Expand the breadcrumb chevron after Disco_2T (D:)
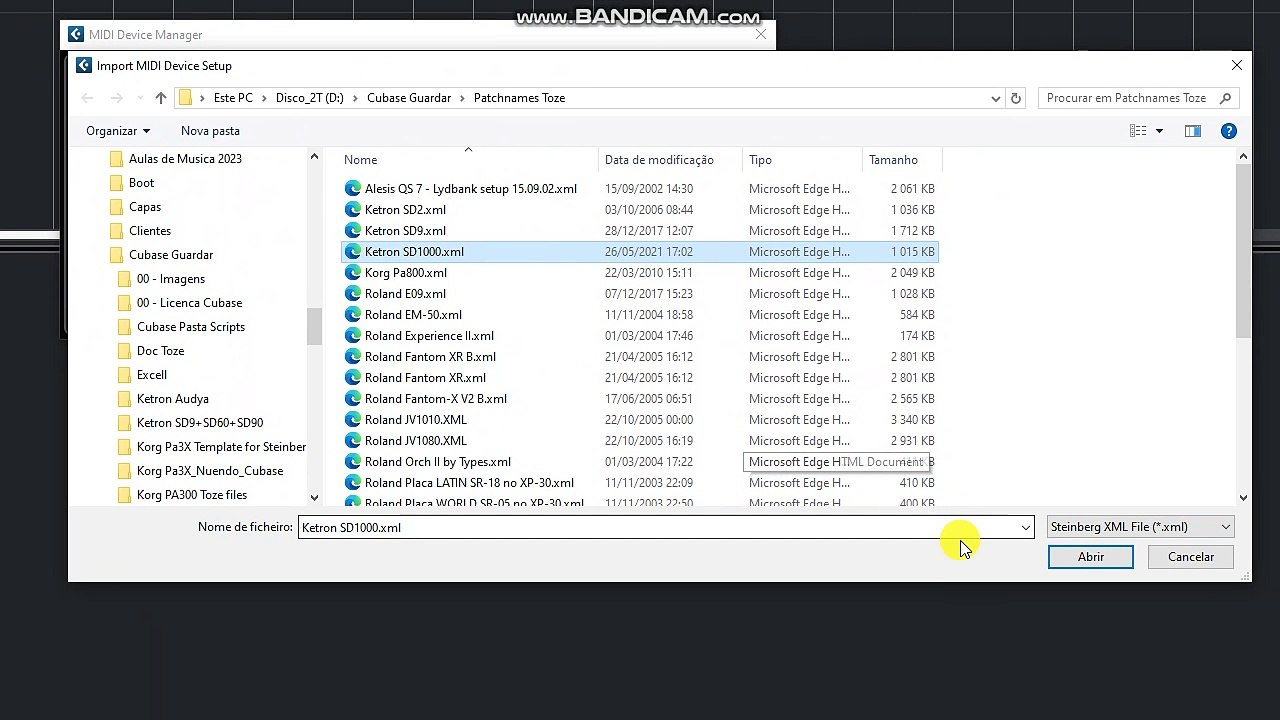 pyautogui.click(x=355, y=98)
